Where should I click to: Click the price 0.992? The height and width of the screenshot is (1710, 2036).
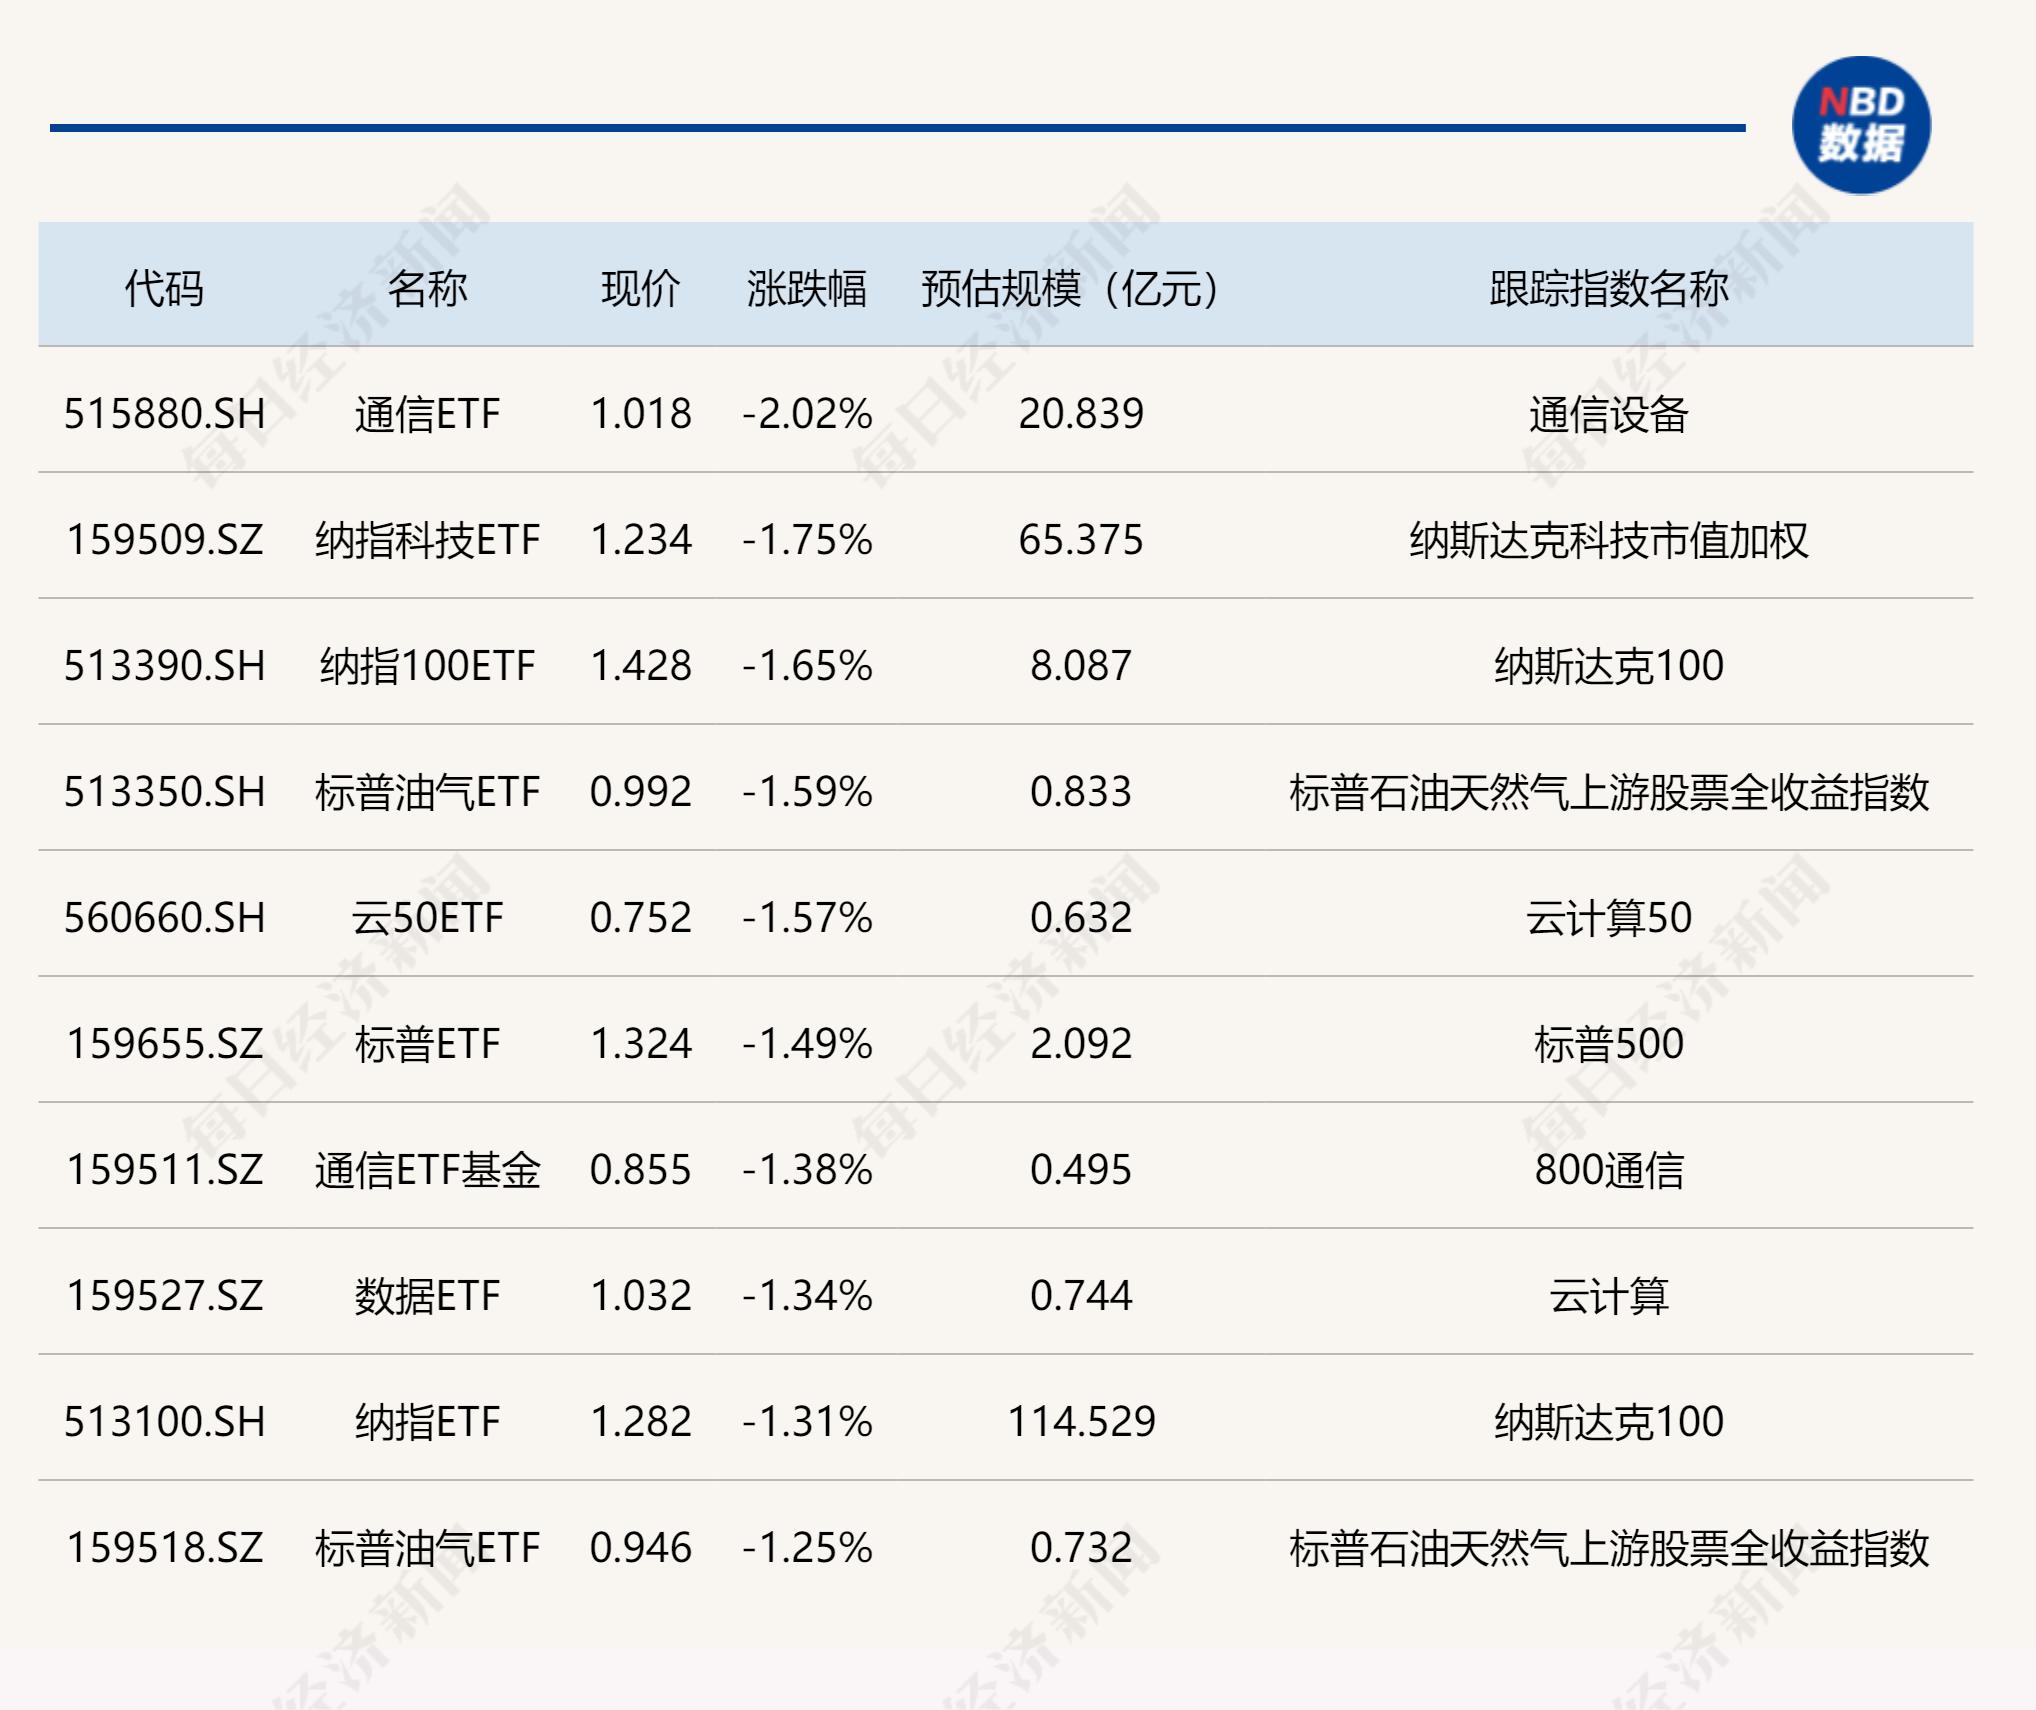point(641,792)
